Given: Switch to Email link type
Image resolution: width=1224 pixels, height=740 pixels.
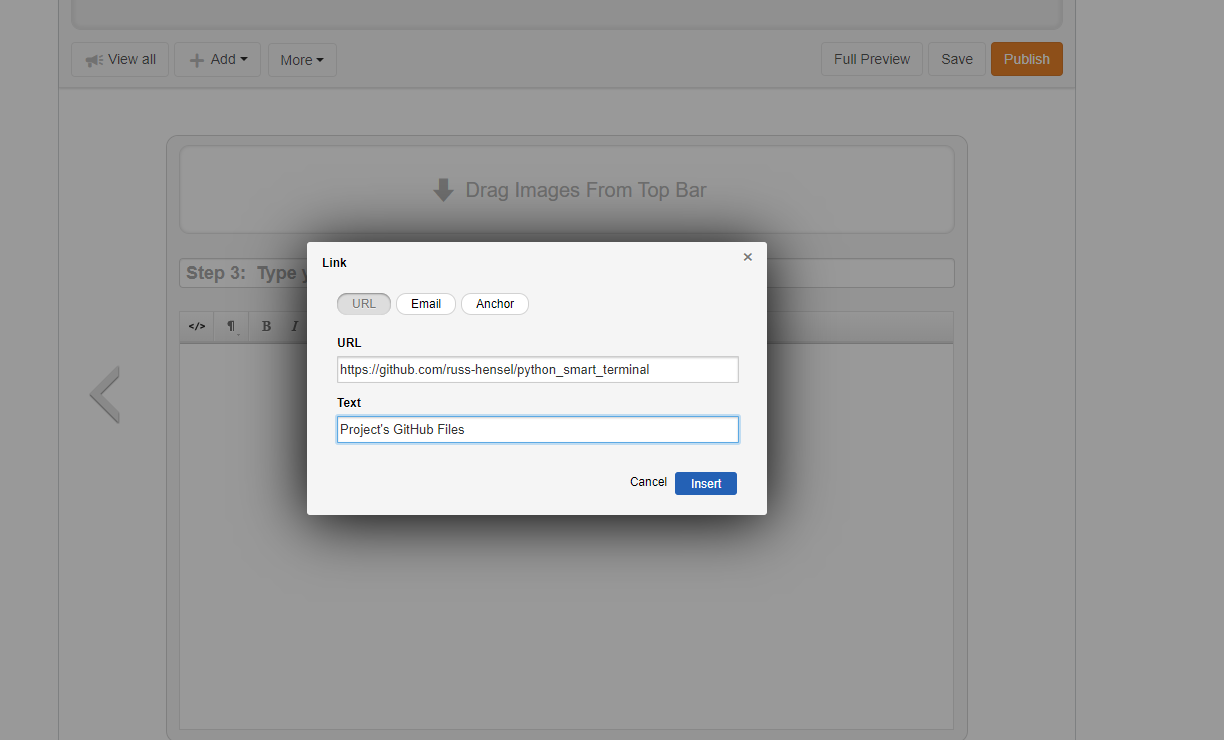Looking at the screenshot, I should click(426, 304).
